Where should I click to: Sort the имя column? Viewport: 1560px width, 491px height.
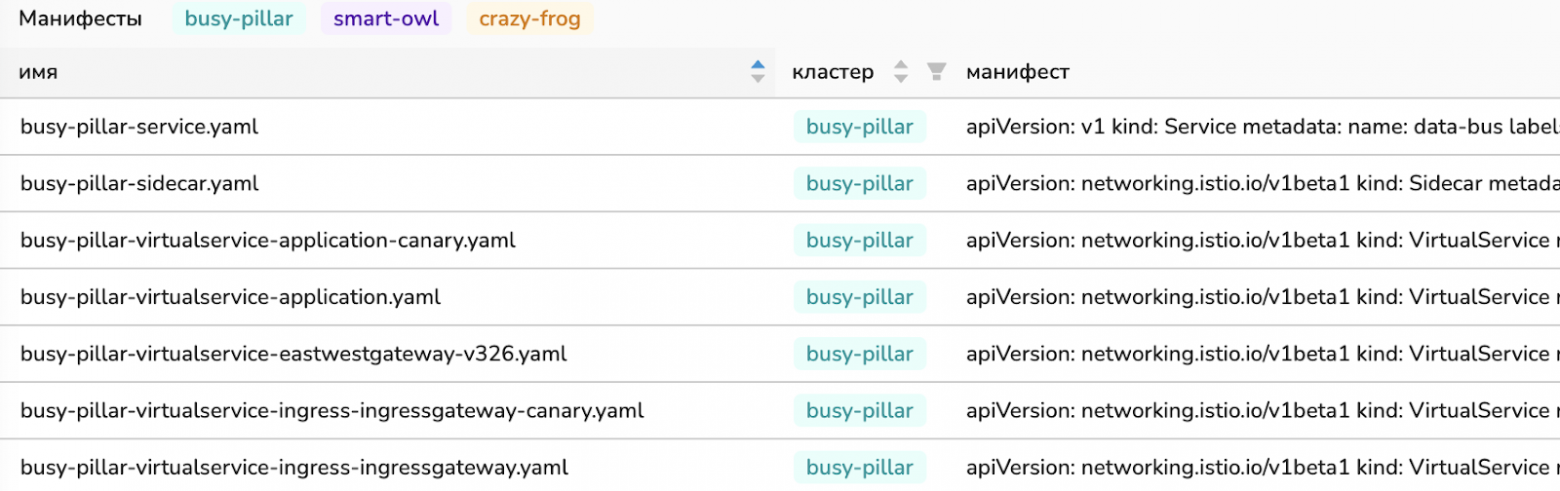point(757,71)
